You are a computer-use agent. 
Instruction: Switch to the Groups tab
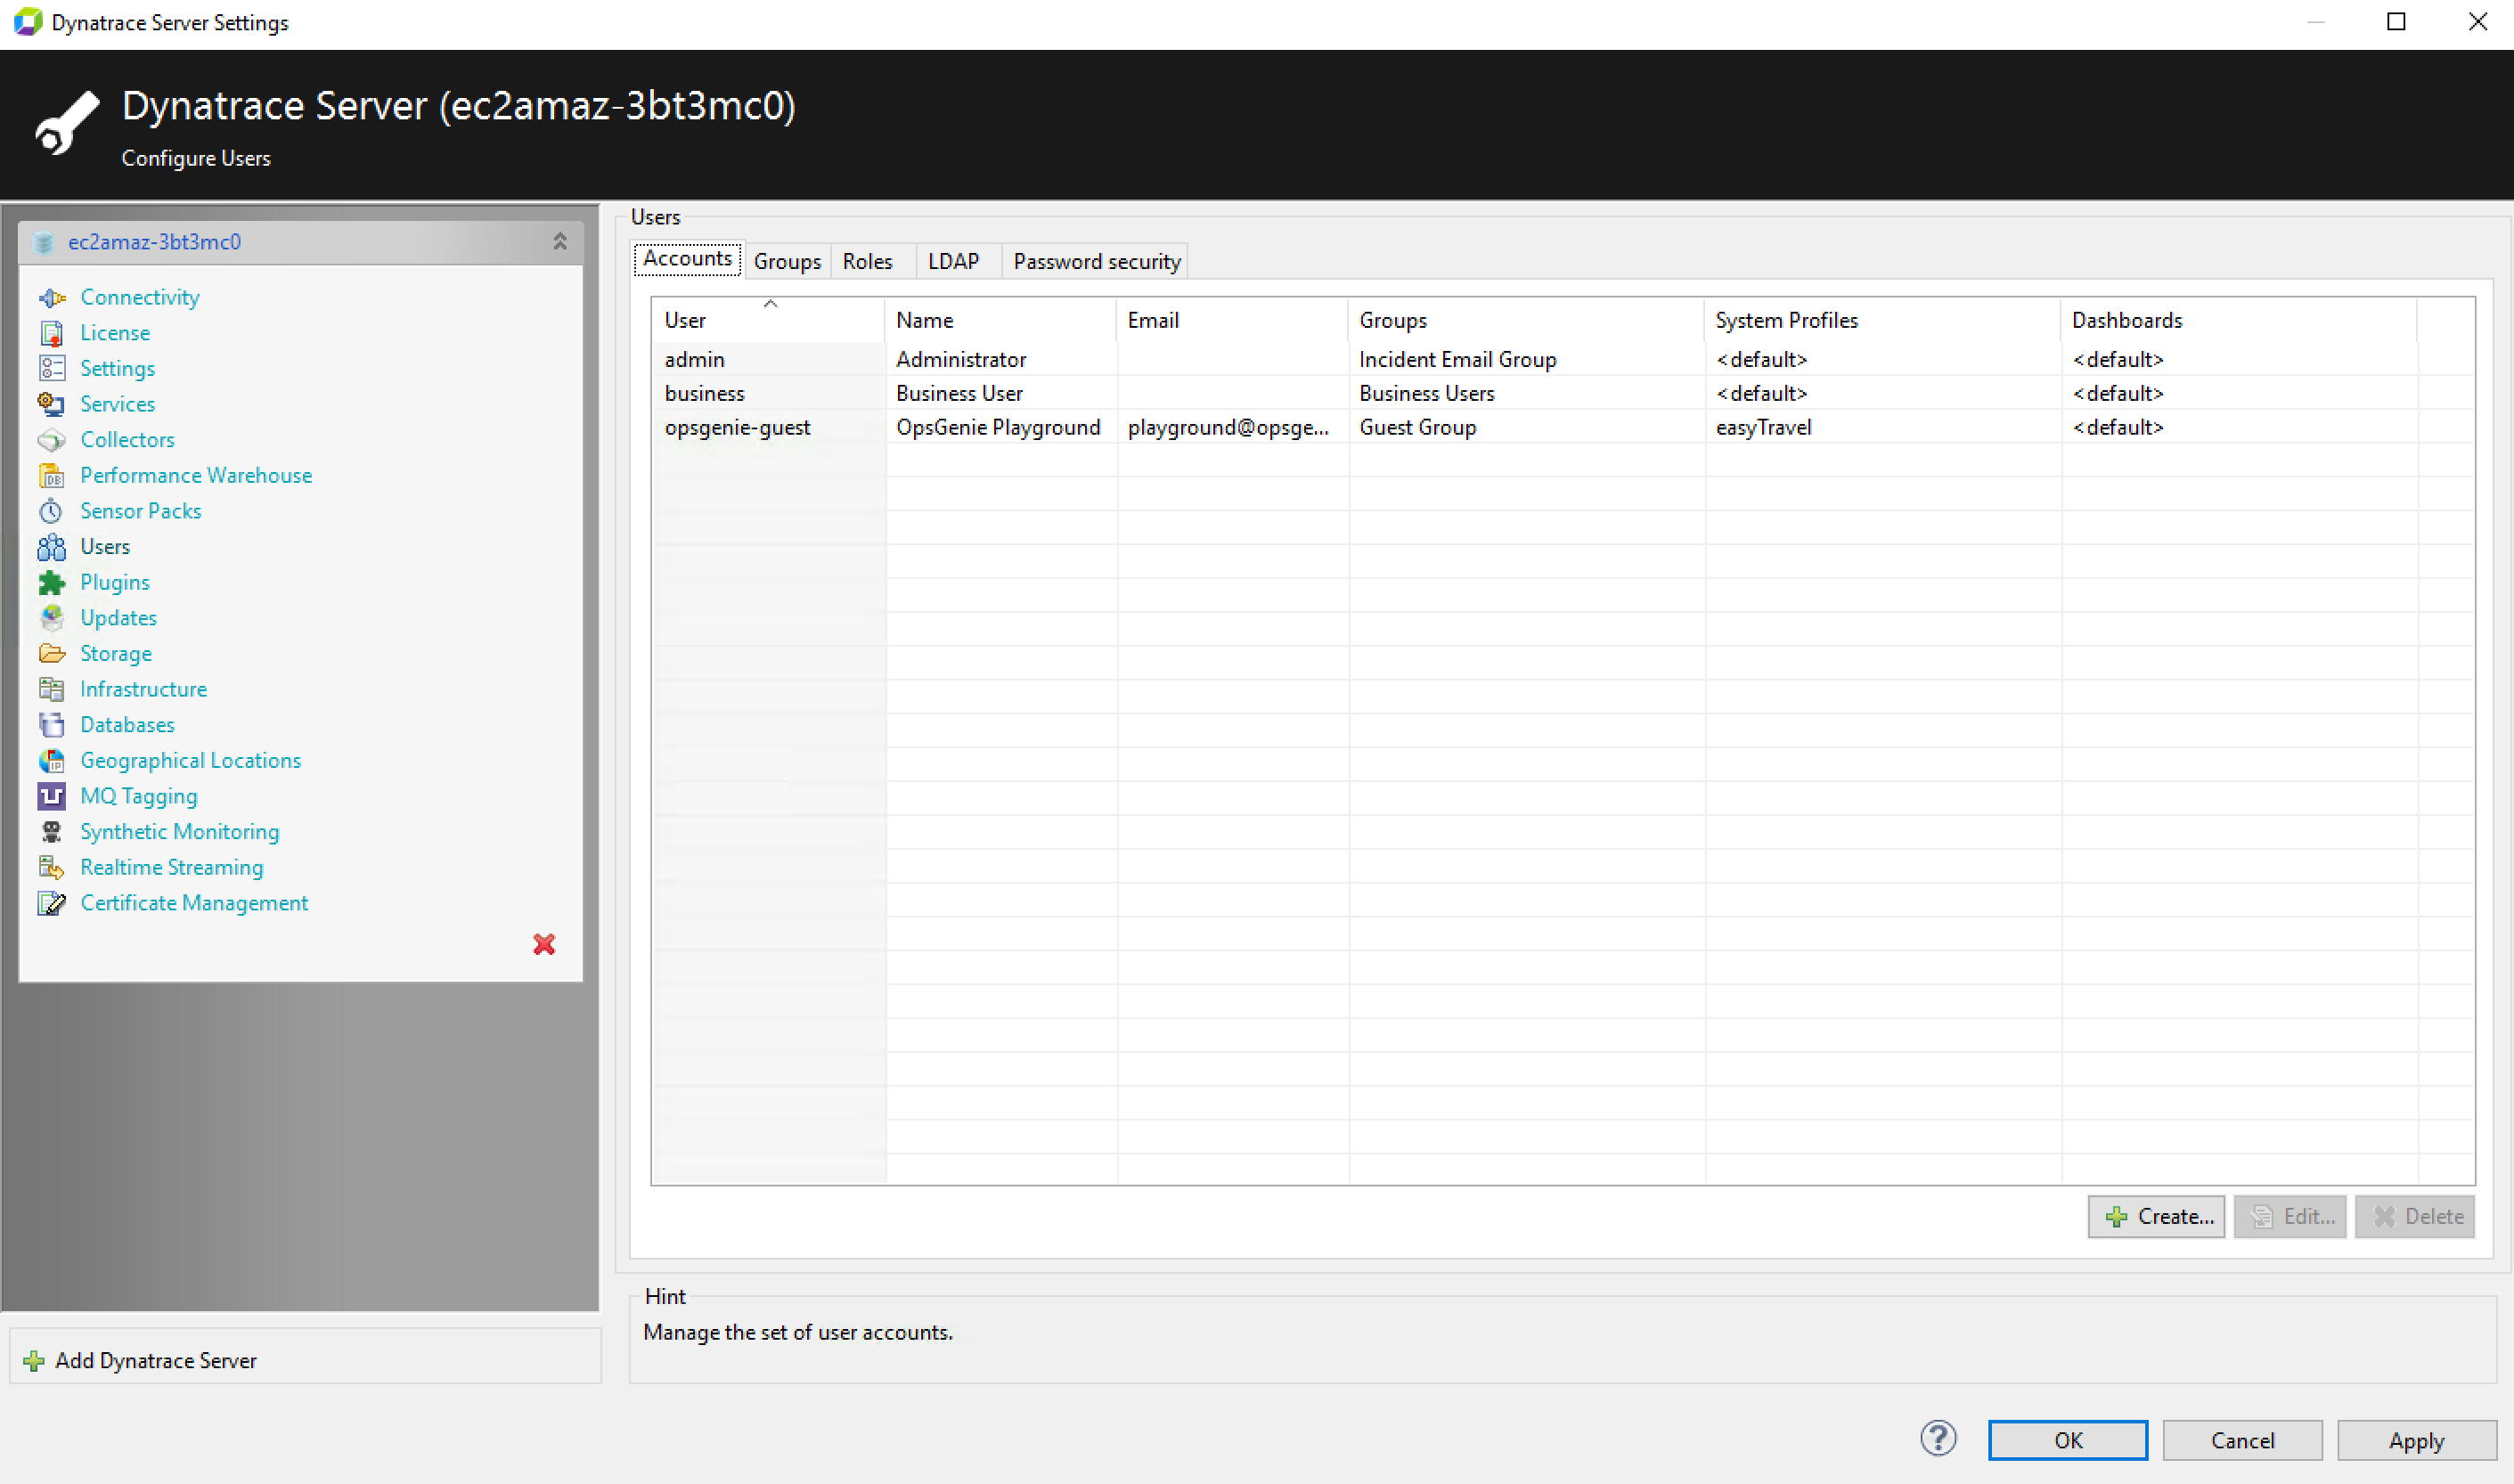click(786, 260)
